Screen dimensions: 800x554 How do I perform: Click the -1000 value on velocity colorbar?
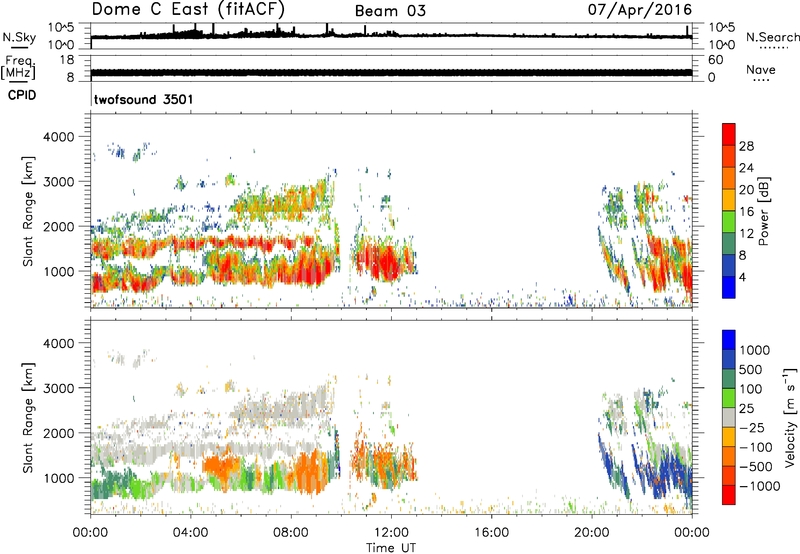point(759,486)
